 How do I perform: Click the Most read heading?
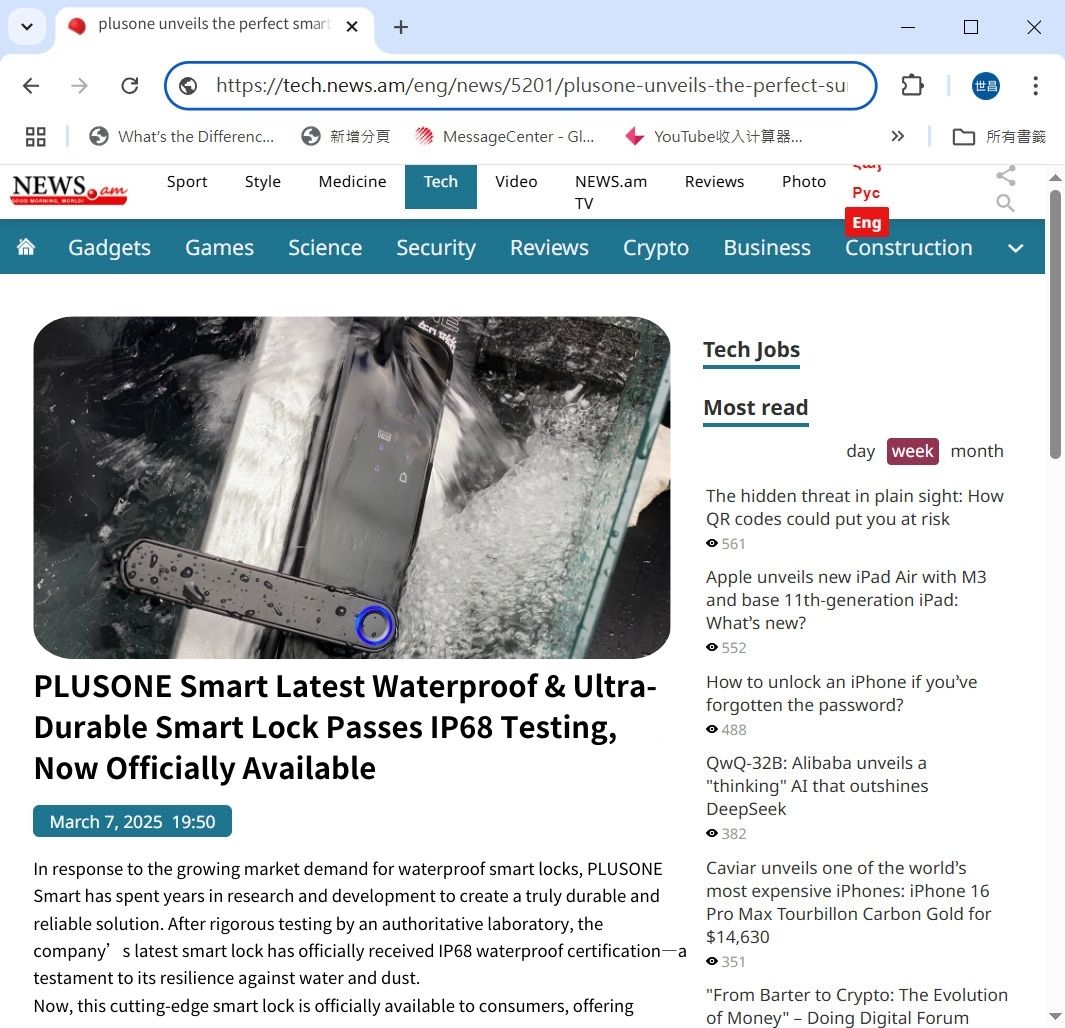pyautogui.click(x=755, y=407)
